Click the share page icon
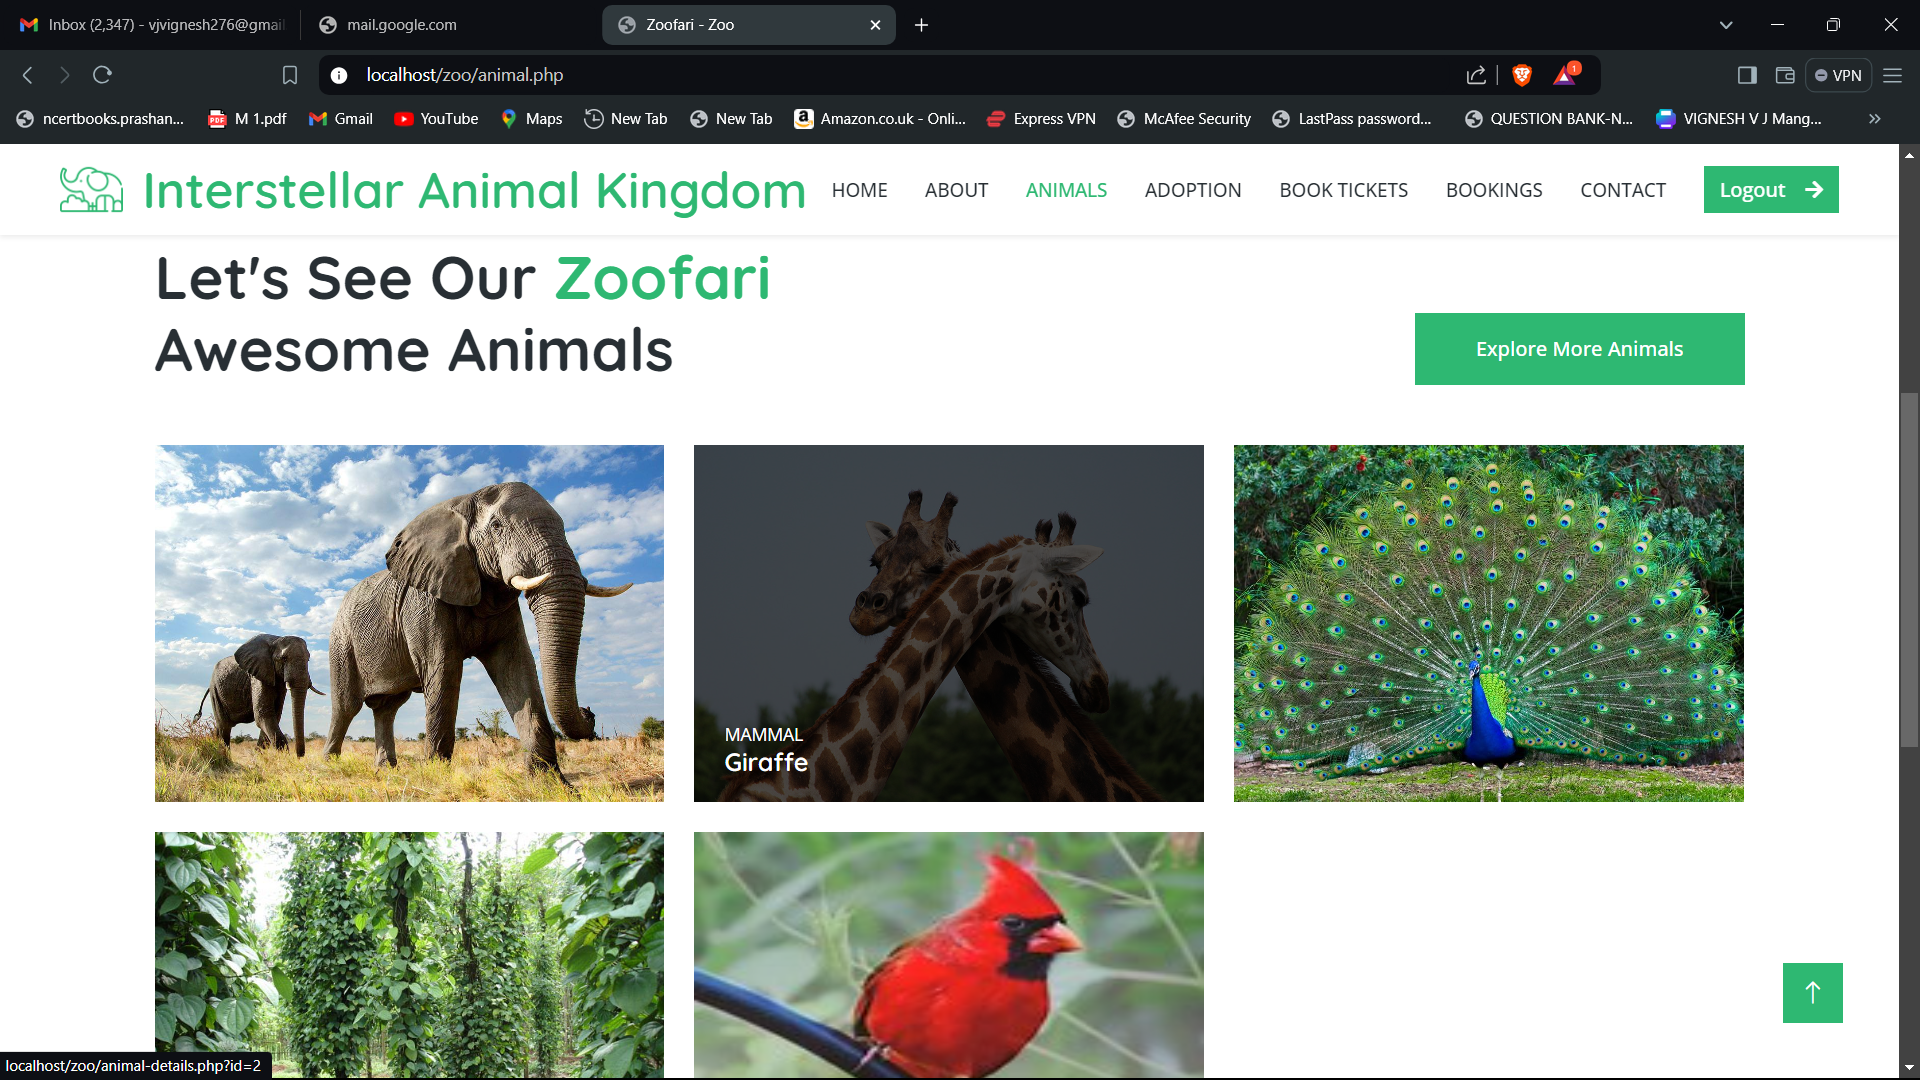This screenshot has width=1920, height=1080. pyautogui.click(x=1476, y=75)
